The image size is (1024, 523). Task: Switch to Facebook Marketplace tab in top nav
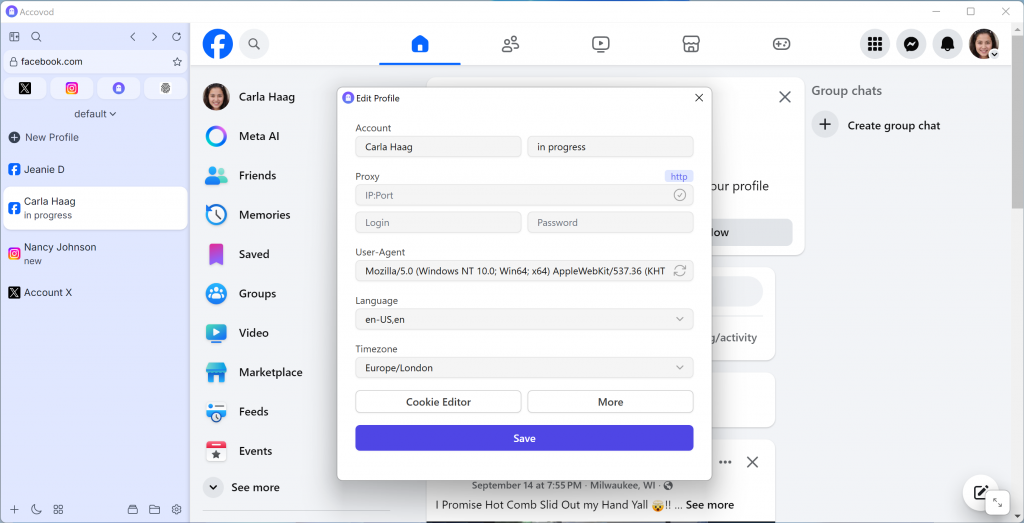coord(689,44)
